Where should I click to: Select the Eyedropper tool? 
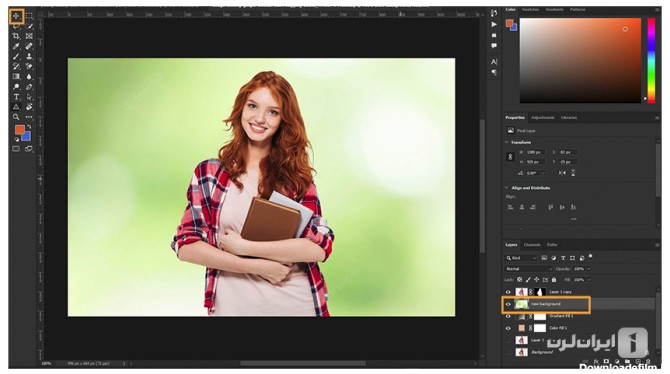pyautogui.click(x=16, y=46)
